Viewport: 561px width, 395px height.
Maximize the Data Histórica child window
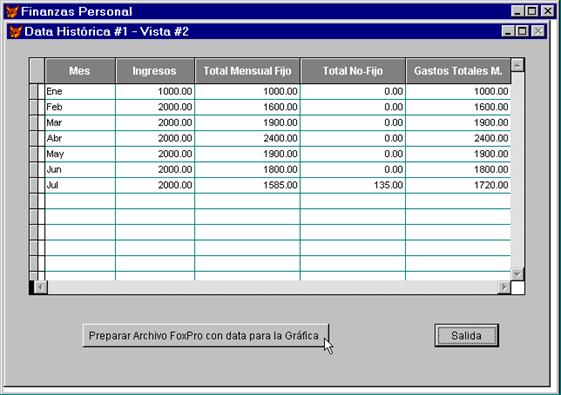[522, 31]
